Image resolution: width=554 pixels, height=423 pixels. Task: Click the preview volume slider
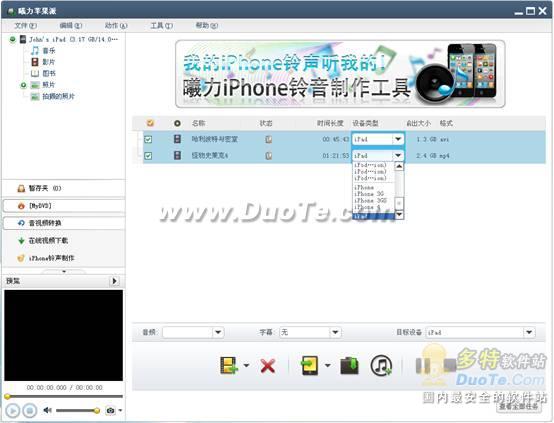click(78, 410)
